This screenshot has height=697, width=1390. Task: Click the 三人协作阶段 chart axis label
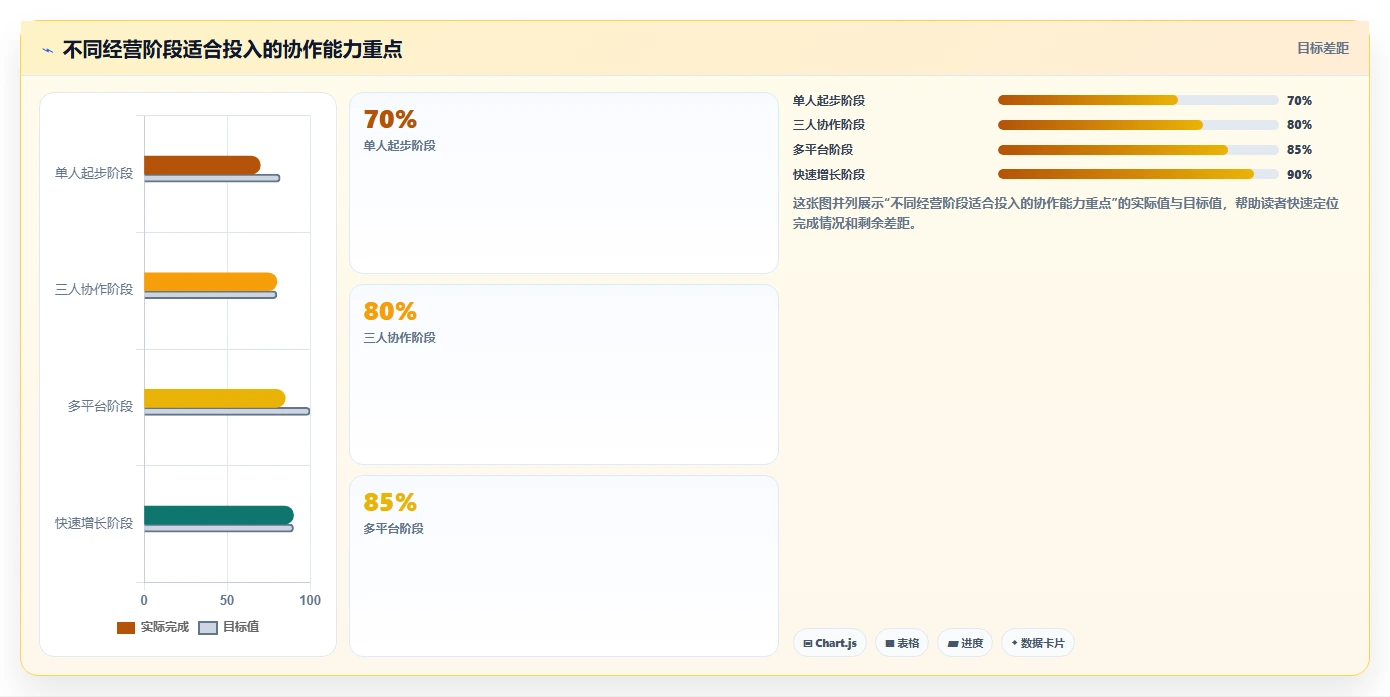(94, 290)
